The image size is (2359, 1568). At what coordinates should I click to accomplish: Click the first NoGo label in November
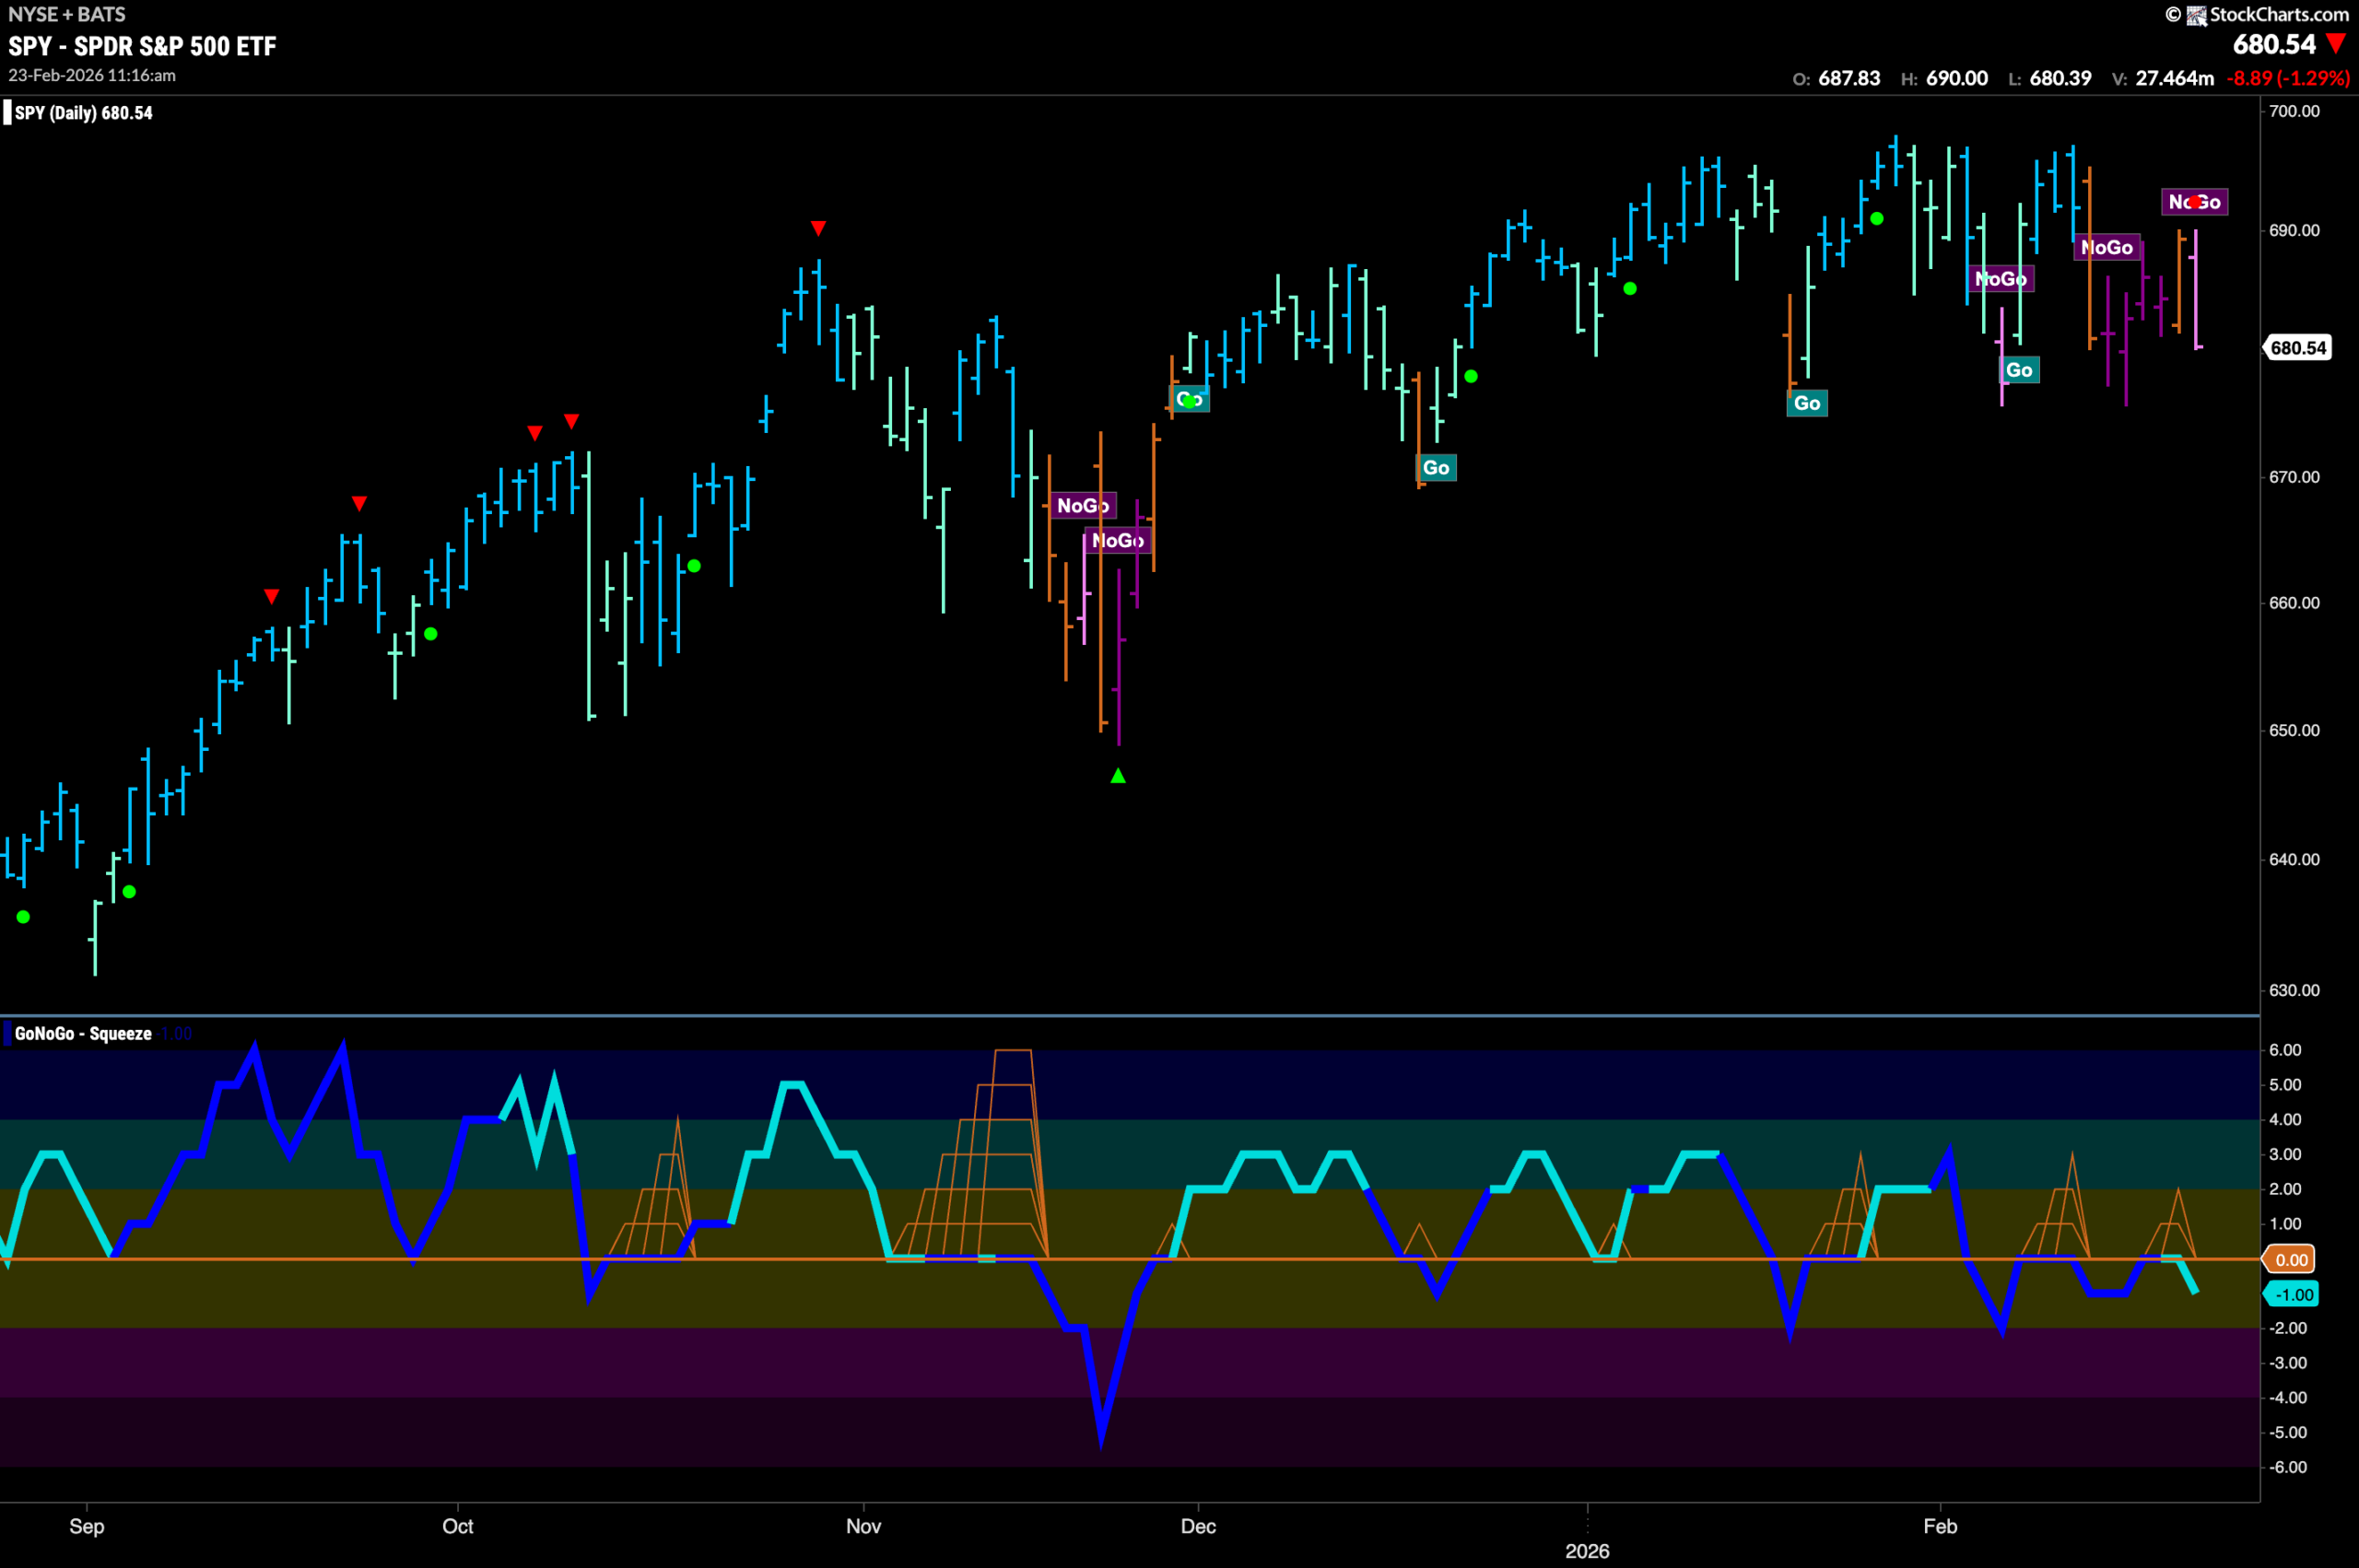click(x=1083, y=506)
